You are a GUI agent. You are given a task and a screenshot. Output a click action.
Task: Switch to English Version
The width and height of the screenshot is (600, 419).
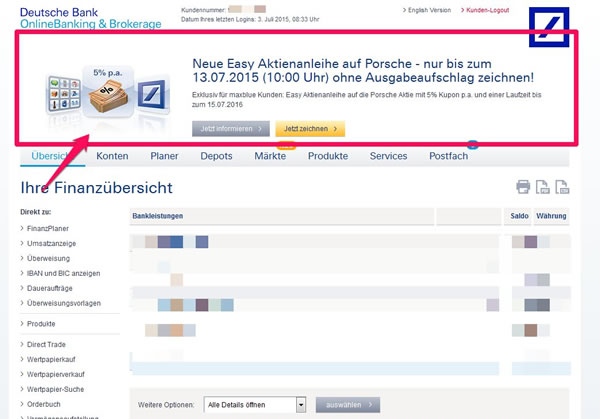427,10
